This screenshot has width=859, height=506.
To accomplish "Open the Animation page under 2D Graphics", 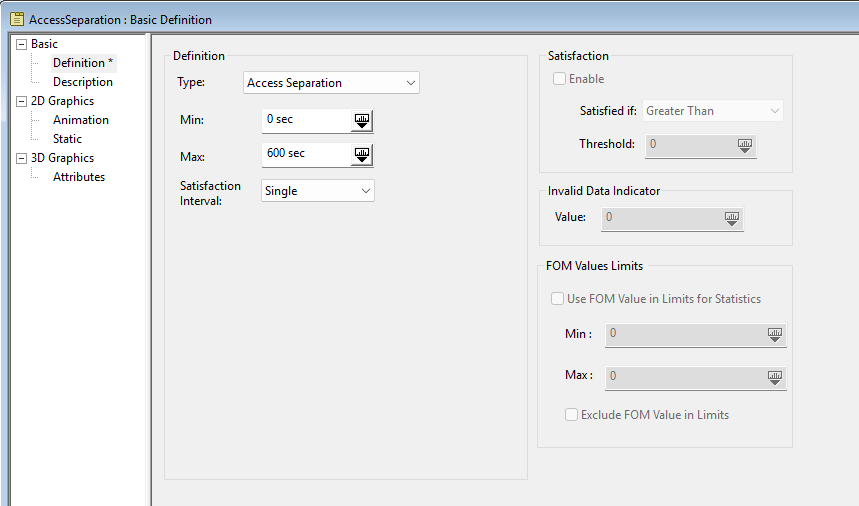I will tap(81, 120).
